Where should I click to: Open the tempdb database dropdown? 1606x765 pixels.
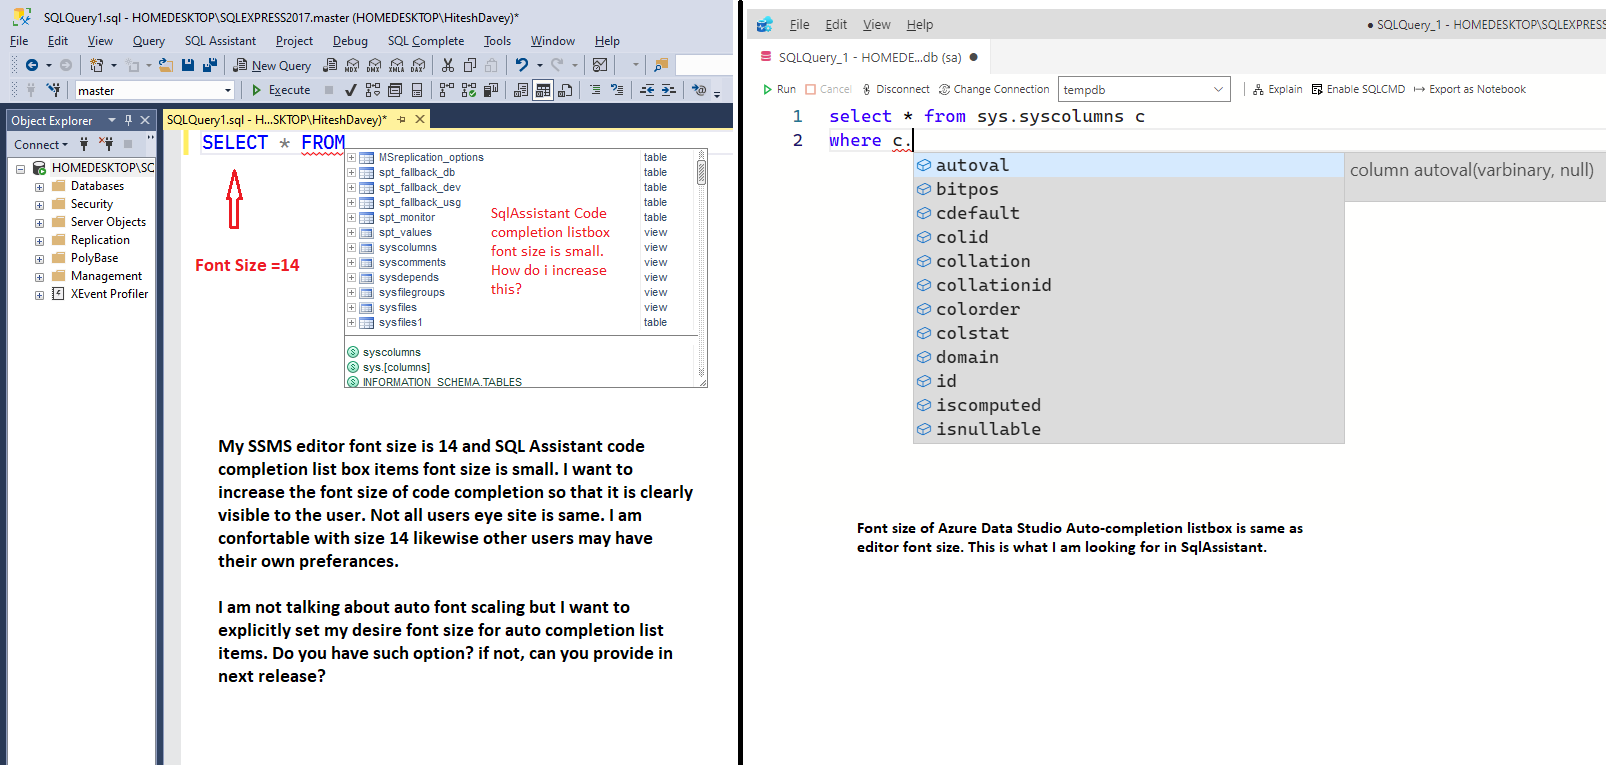(1218, 89)
